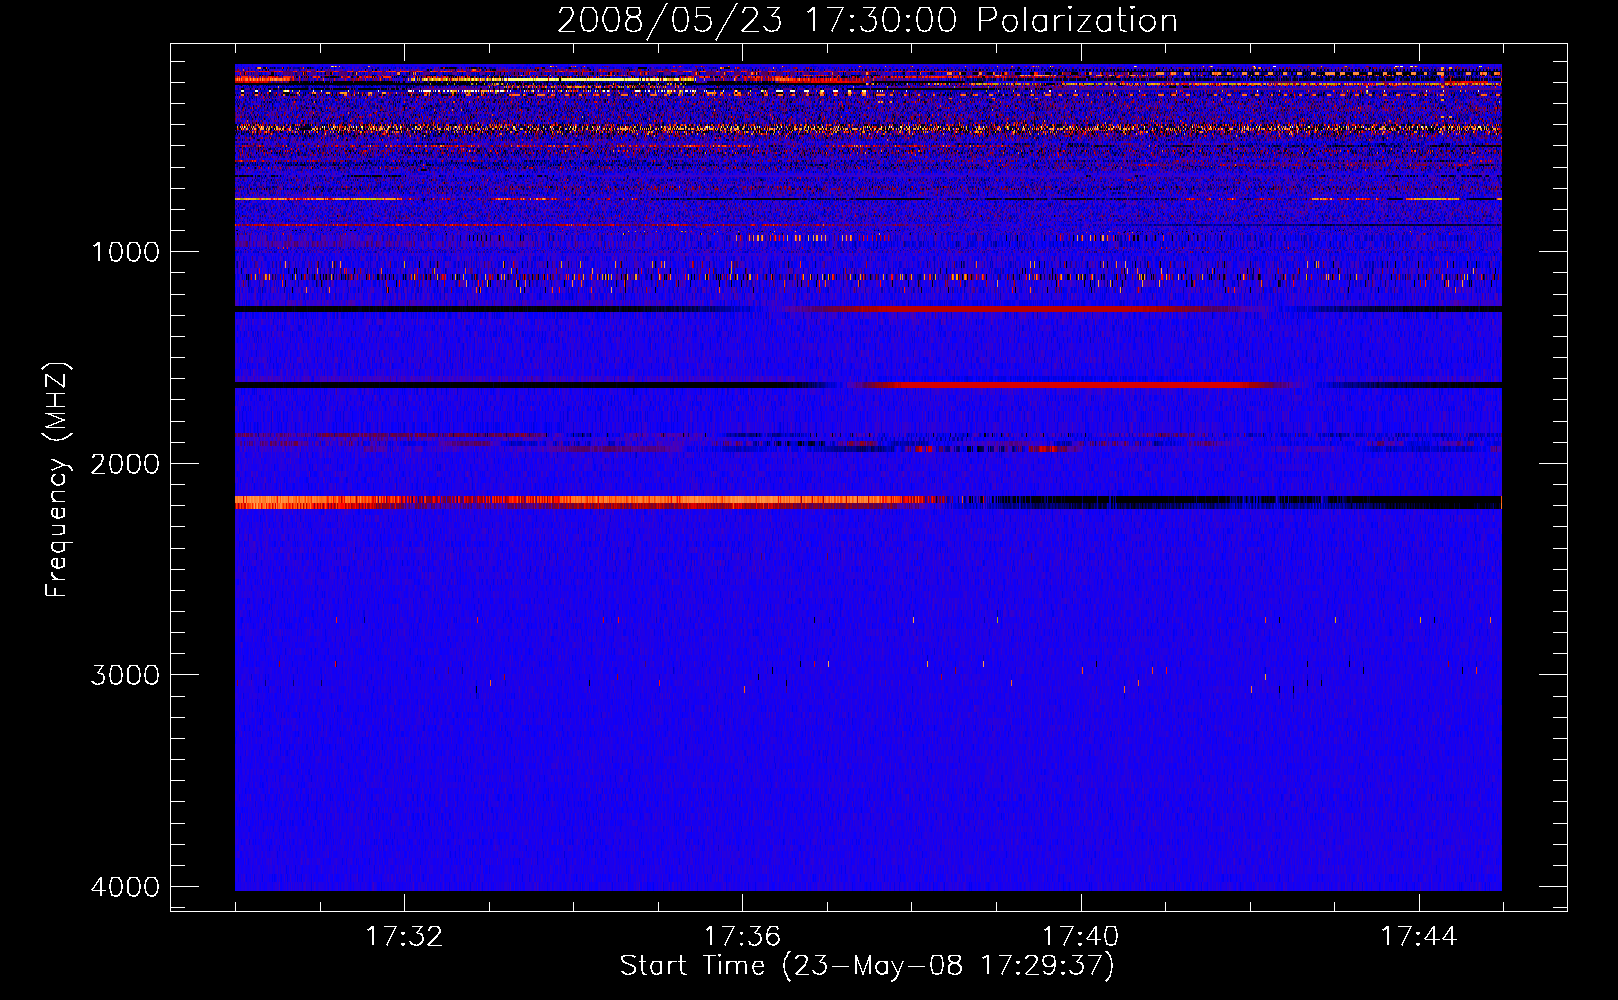The width and height of the screenshot is (1618, 1000).
Task: Click the 17:36 time tick label
Action: point(742,937)
